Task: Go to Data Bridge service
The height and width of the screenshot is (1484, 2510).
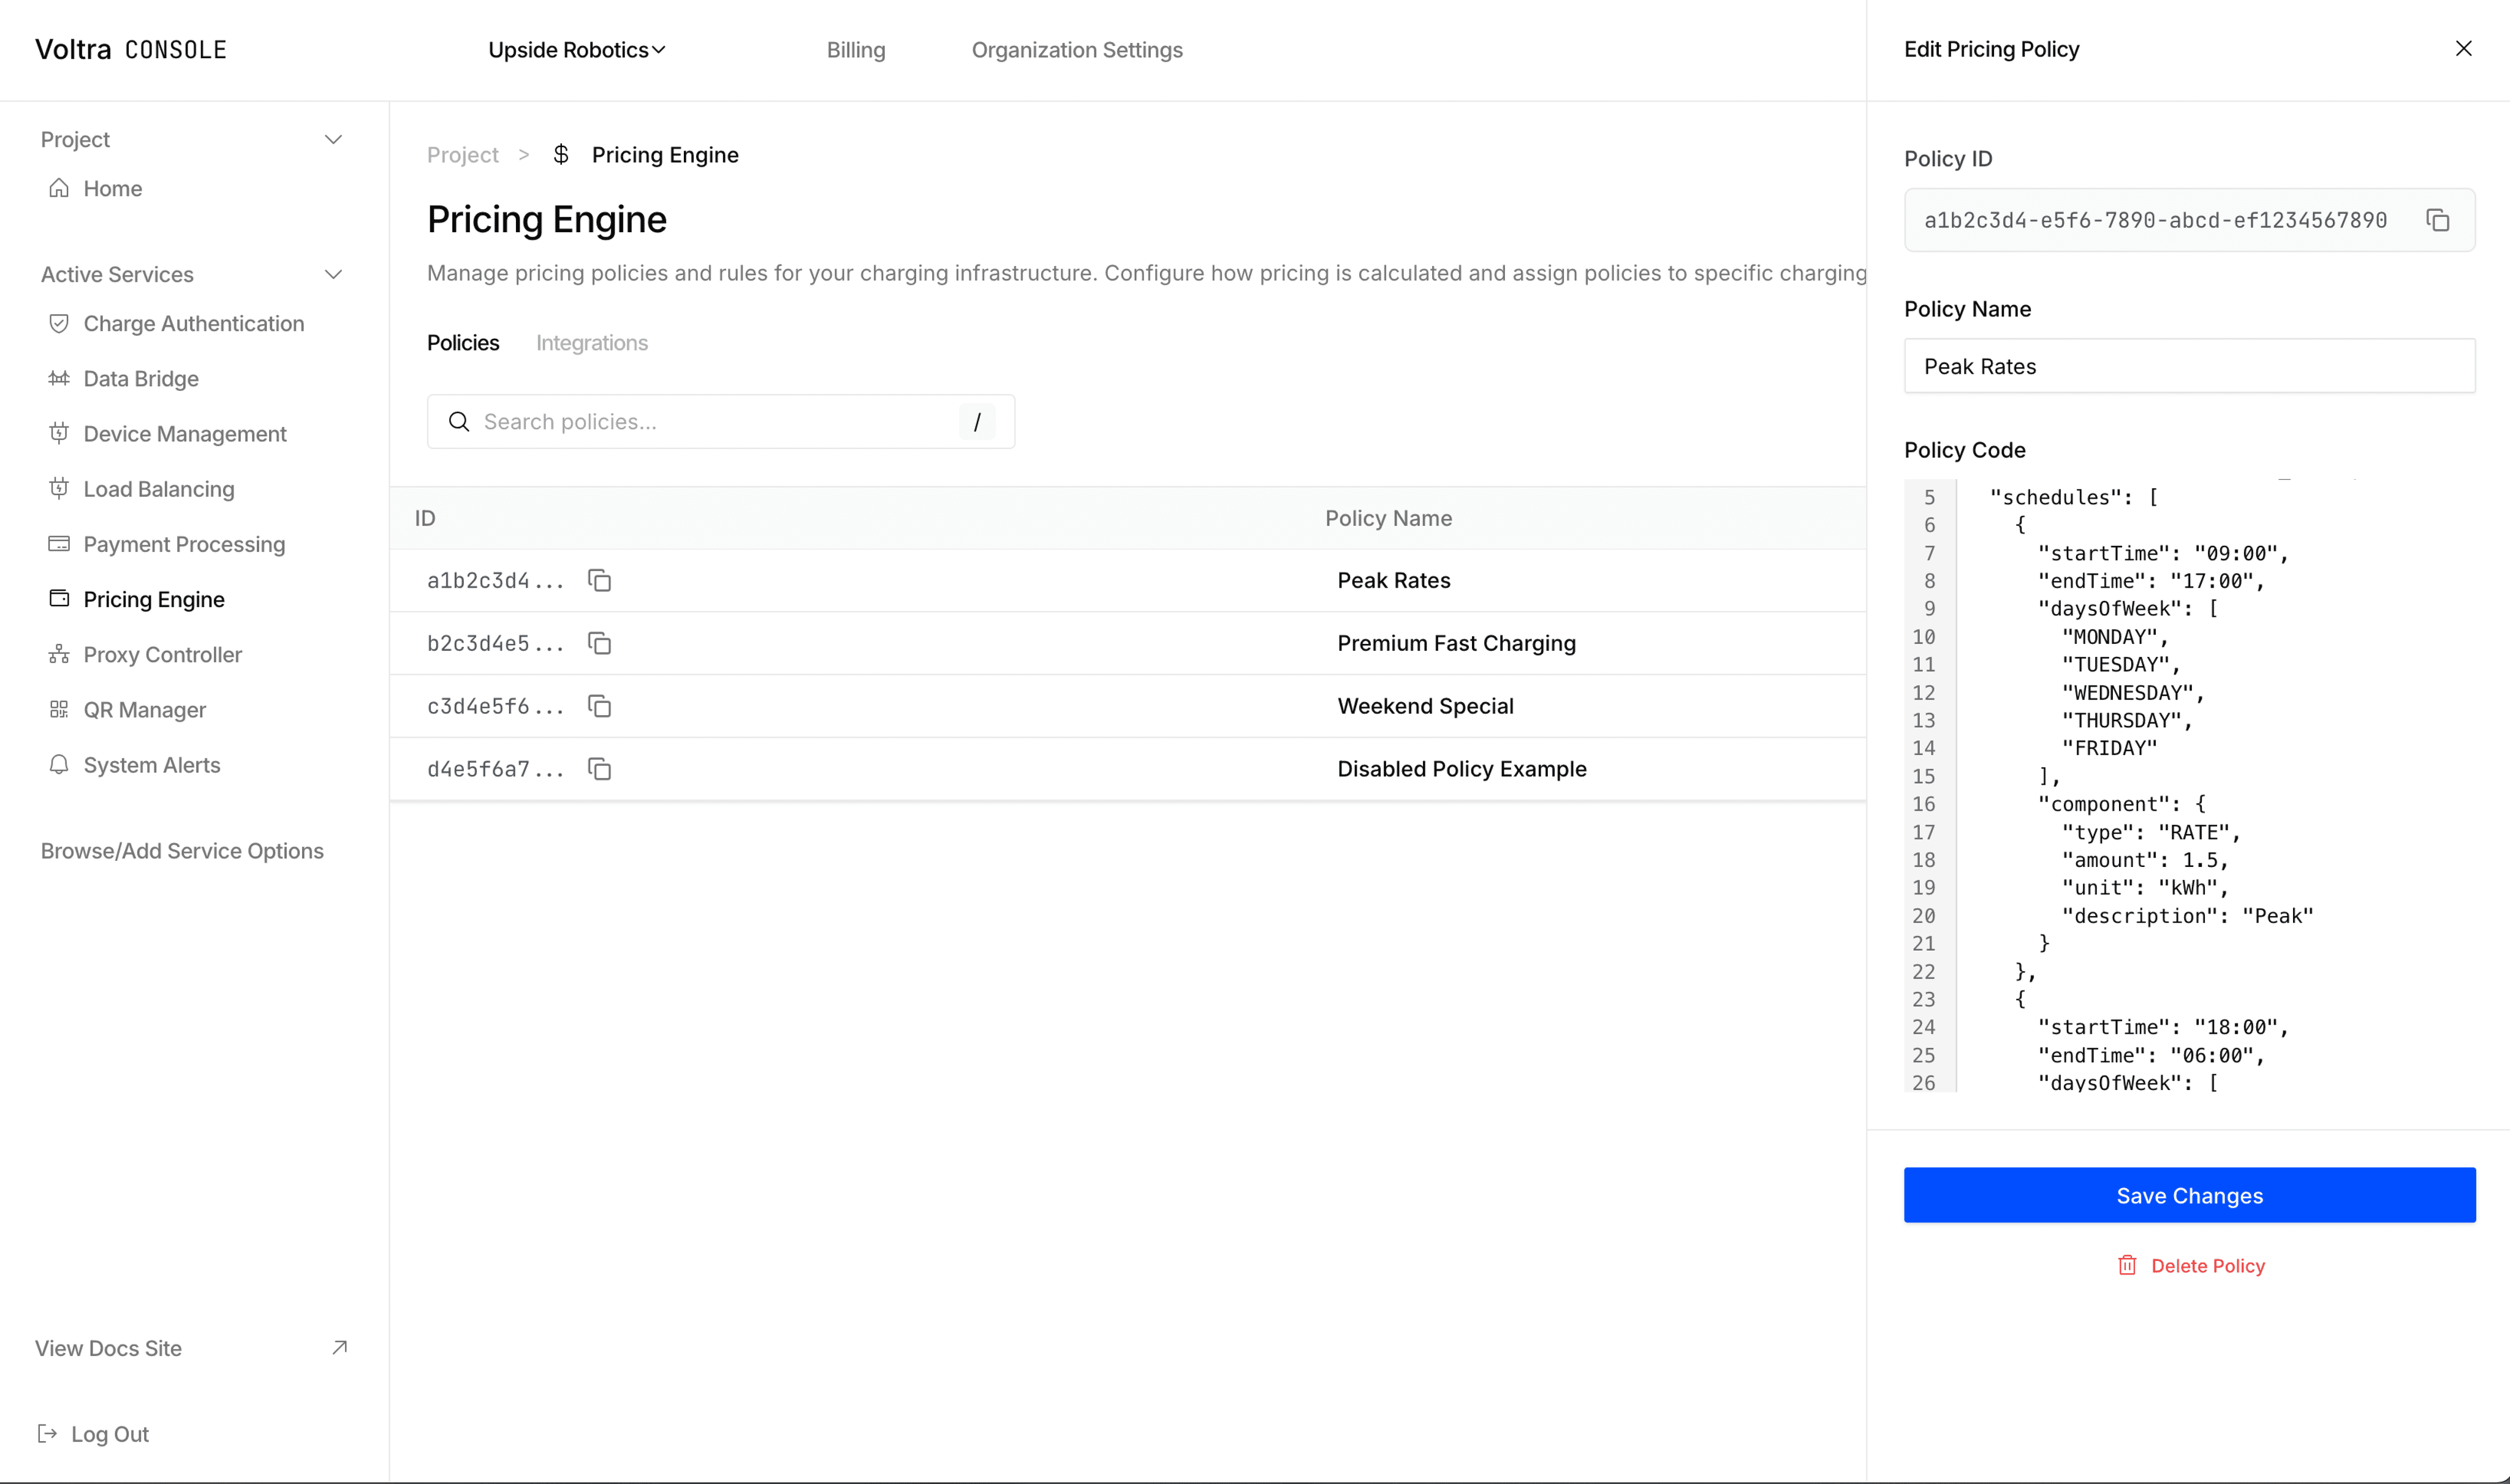Action: point(140,379)
